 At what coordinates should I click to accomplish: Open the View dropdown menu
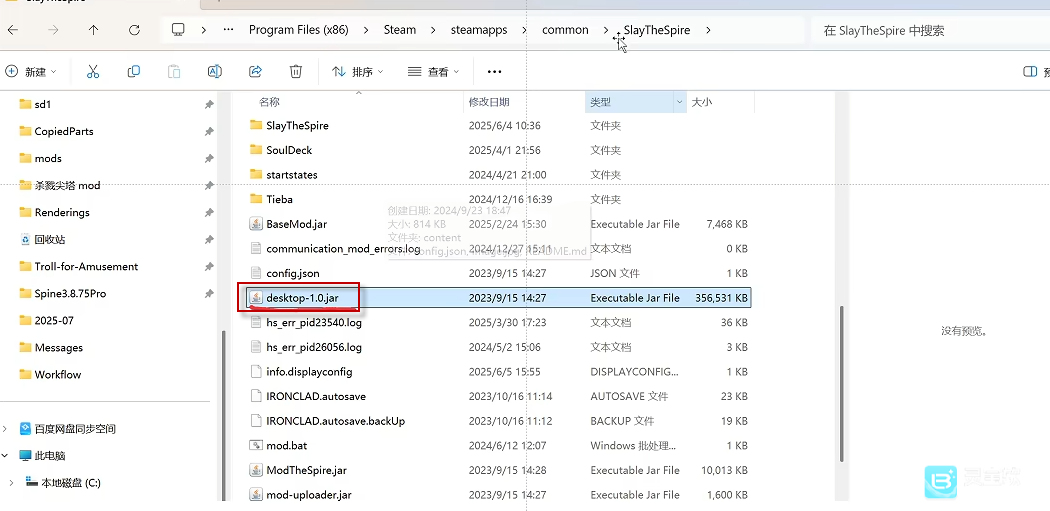click(x=434, y=72)
